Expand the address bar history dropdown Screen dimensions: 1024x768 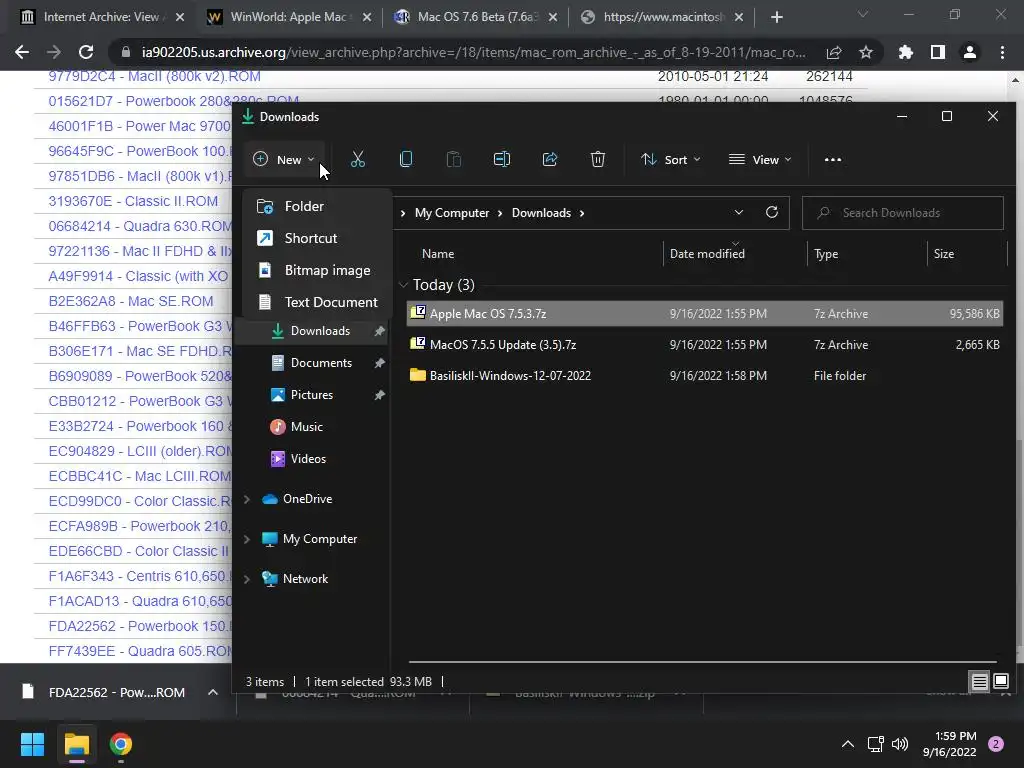(x=739, y=212)
